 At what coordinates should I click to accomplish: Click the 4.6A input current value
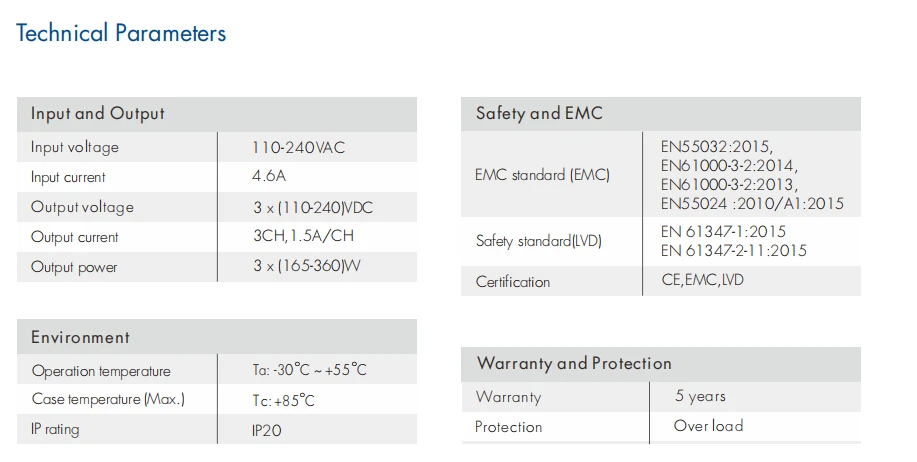tap(269, 177)
